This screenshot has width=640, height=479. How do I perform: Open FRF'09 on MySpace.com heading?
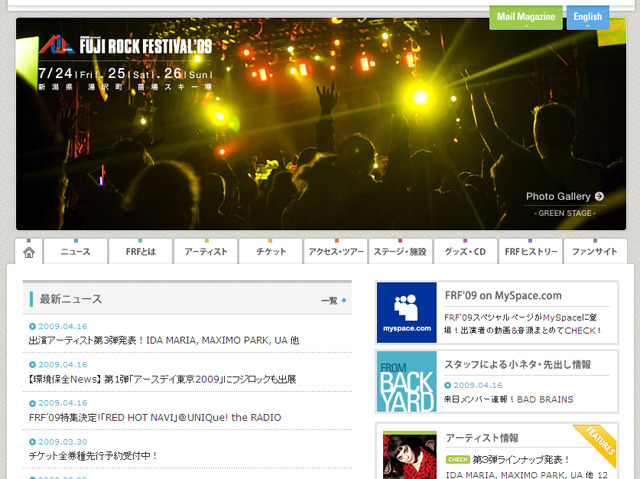pyautogui.click(x=503, y=295)
